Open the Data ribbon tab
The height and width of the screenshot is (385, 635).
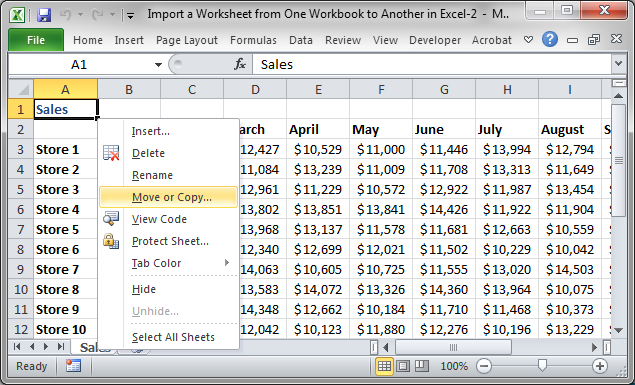coord(300,40)
